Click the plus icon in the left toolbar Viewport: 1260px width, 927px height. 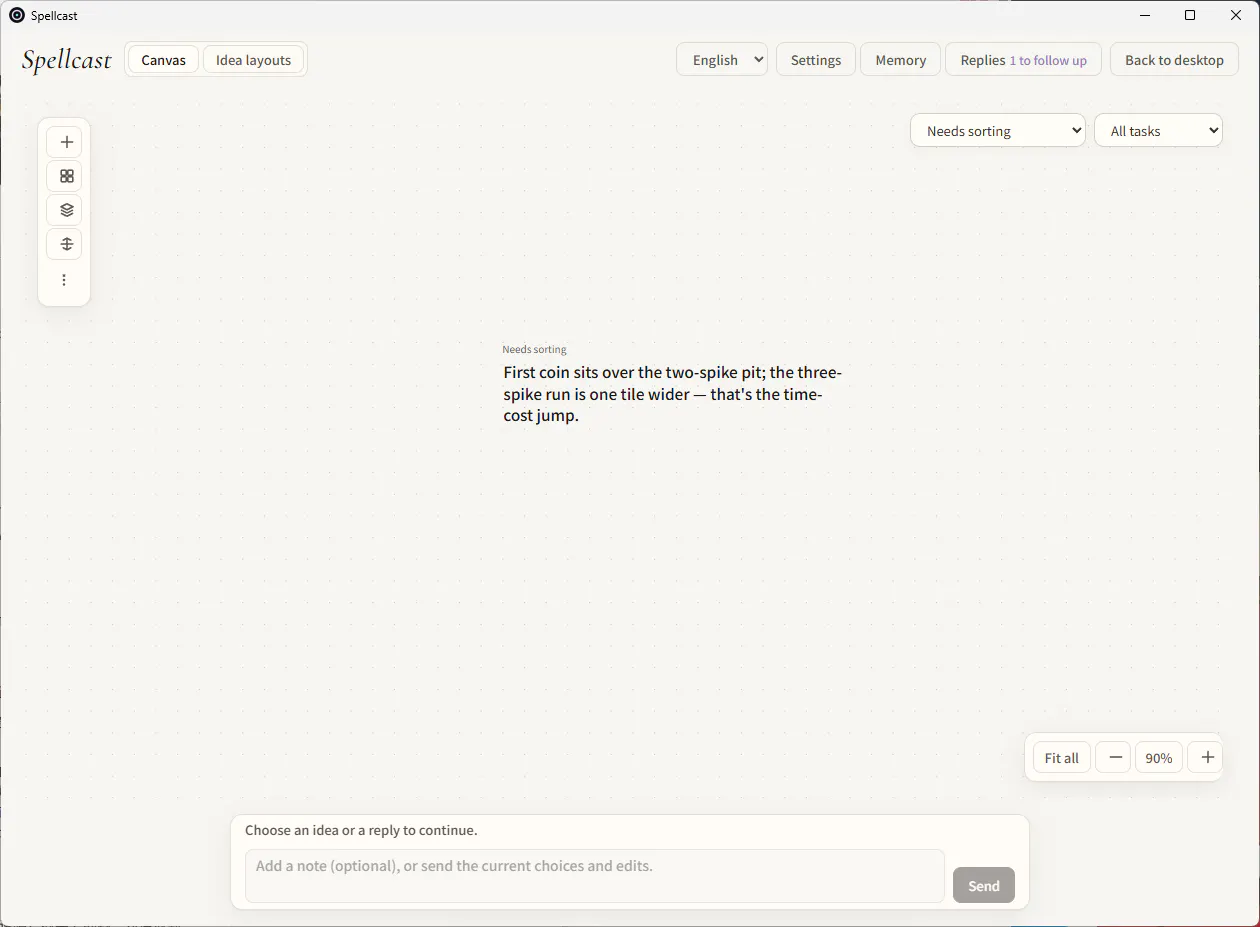(66, 142)
